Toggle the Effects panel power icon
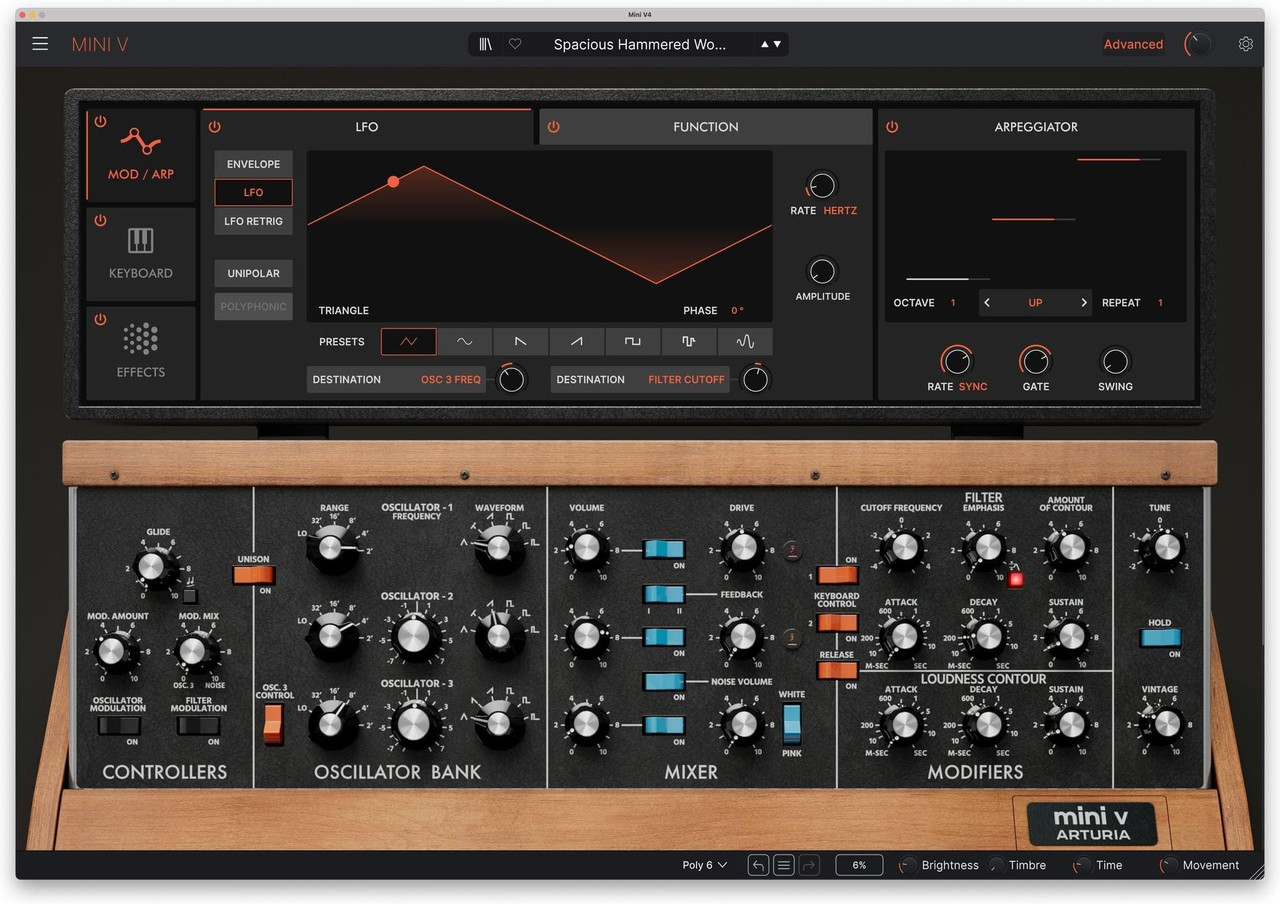Viewport: 1280px width, 904px height. tap(100, 319)
